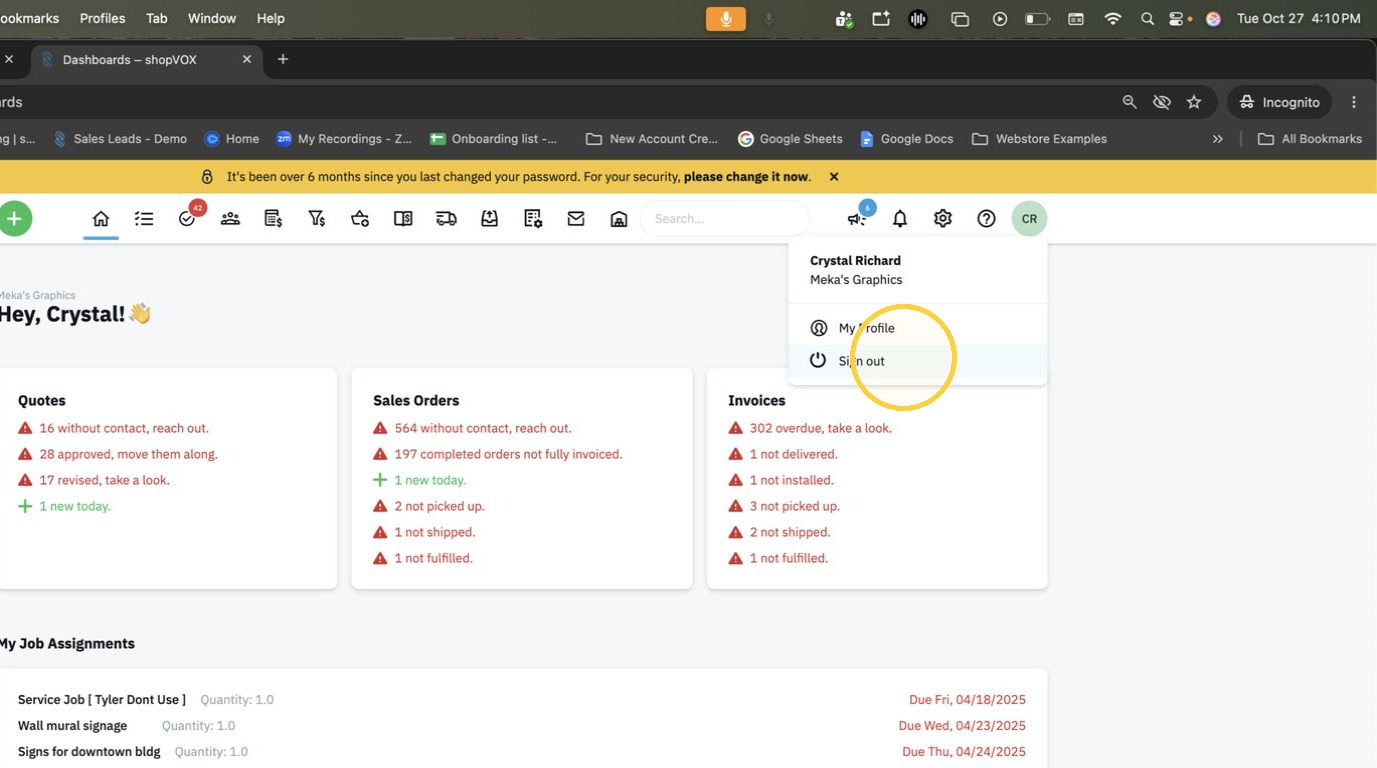Open the warehouse icon
Viewport: 1377px width, 768px height.
619,218
